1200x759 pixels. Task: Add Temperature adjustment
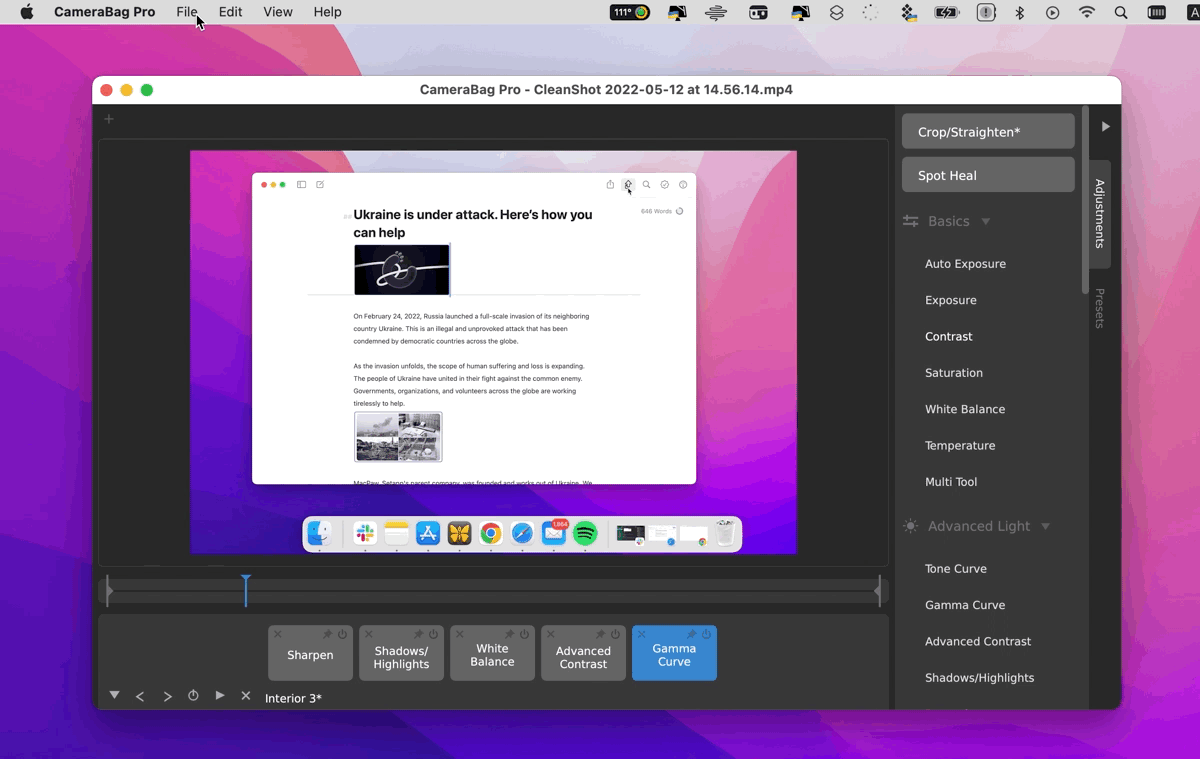pos(960,445)
